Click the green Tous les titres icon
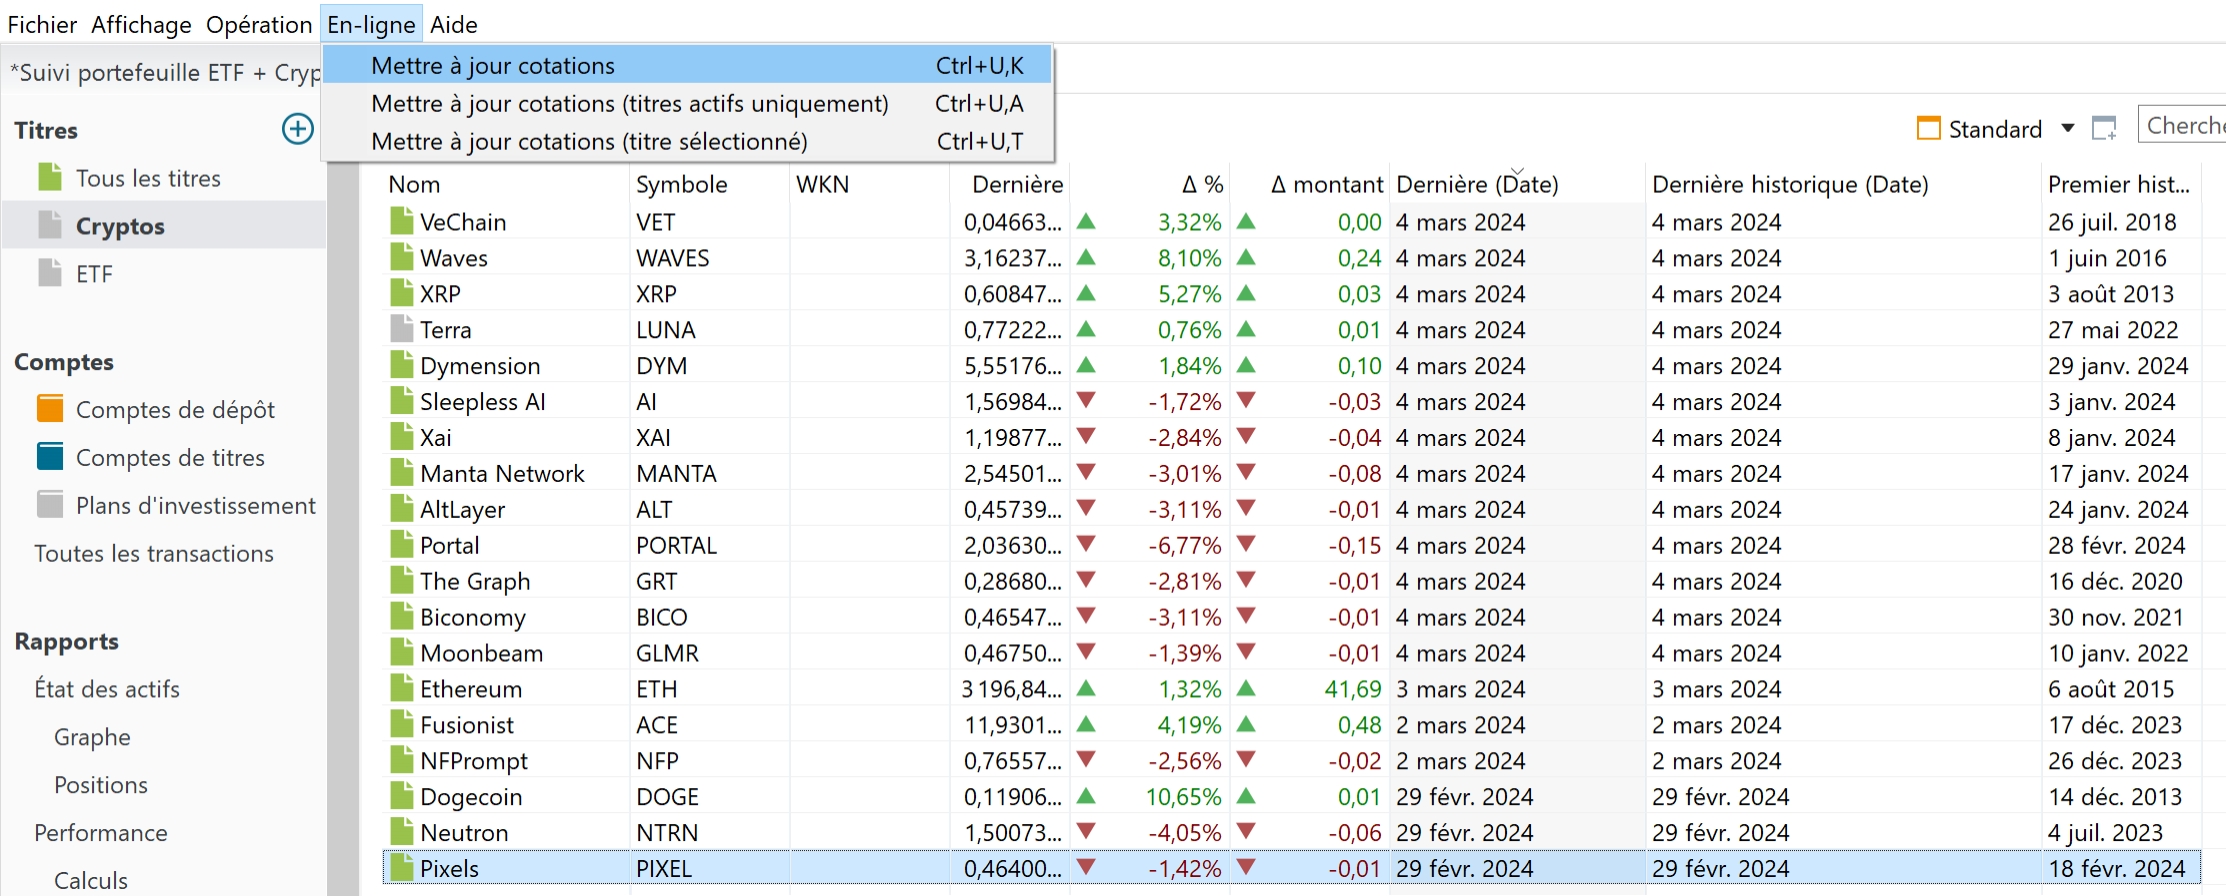Image resolution: width=2226 pixels, height=896 pixels. tap(50, 178)
